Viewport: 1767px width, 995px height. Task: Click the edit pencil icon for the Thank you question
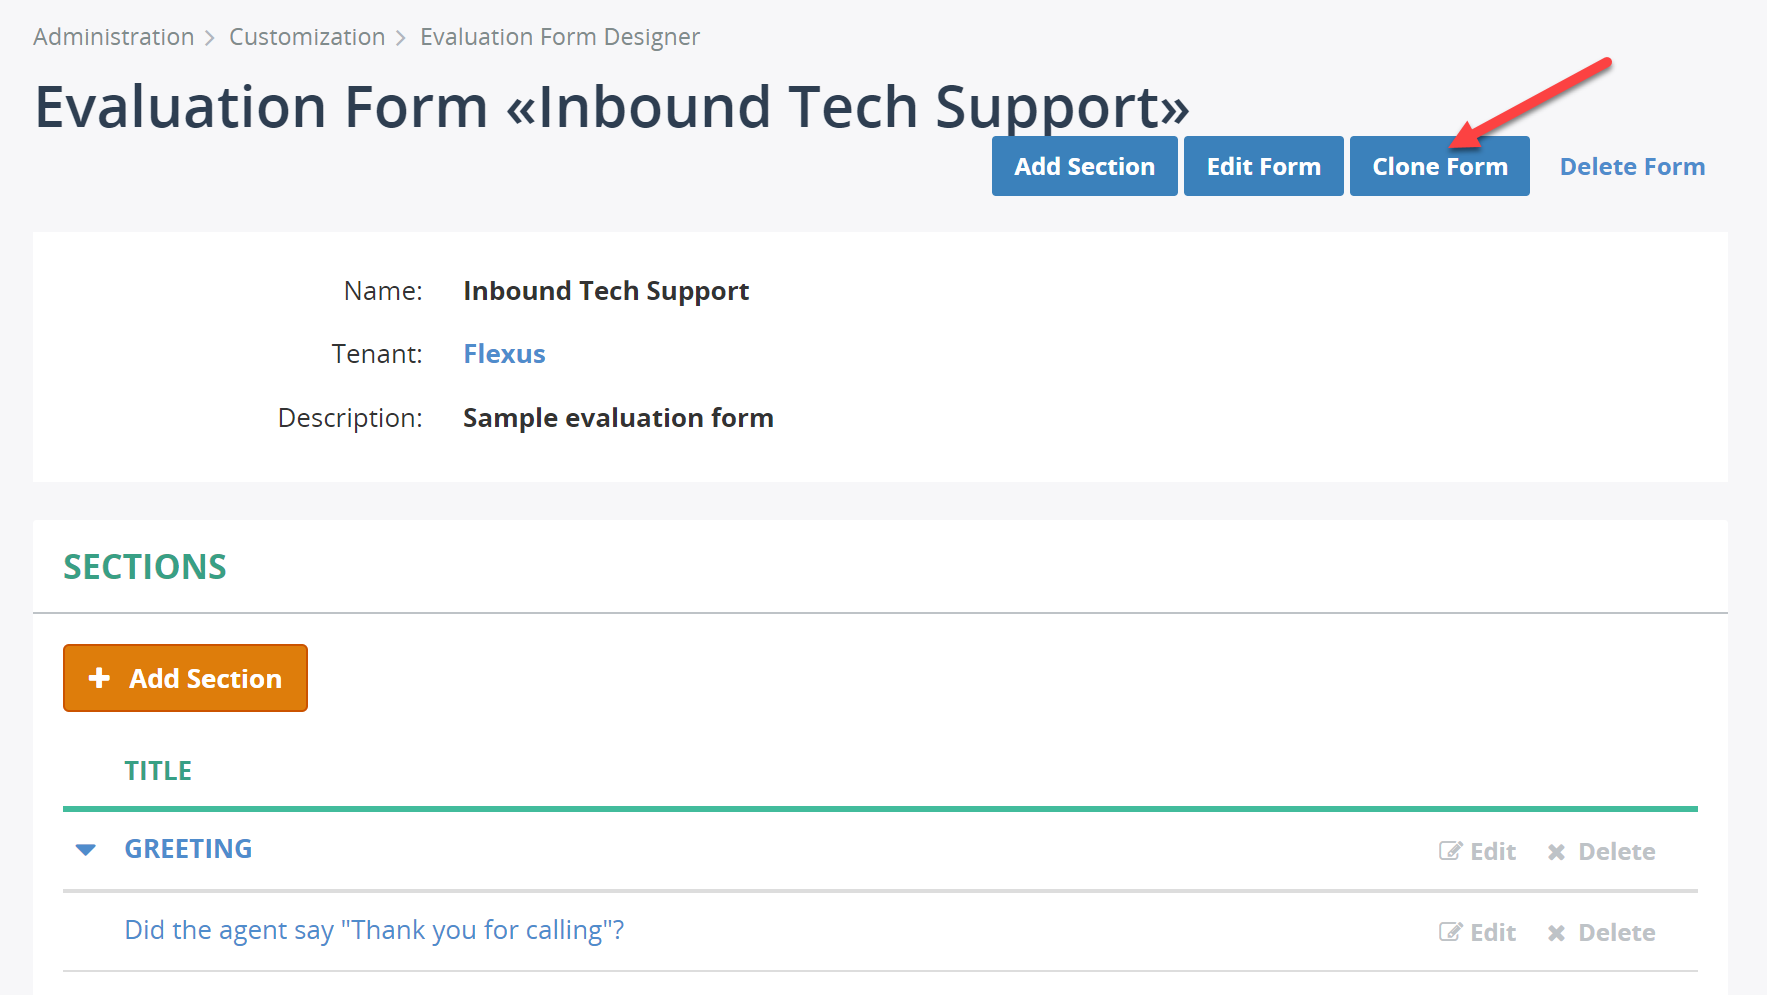[1450, 932]
